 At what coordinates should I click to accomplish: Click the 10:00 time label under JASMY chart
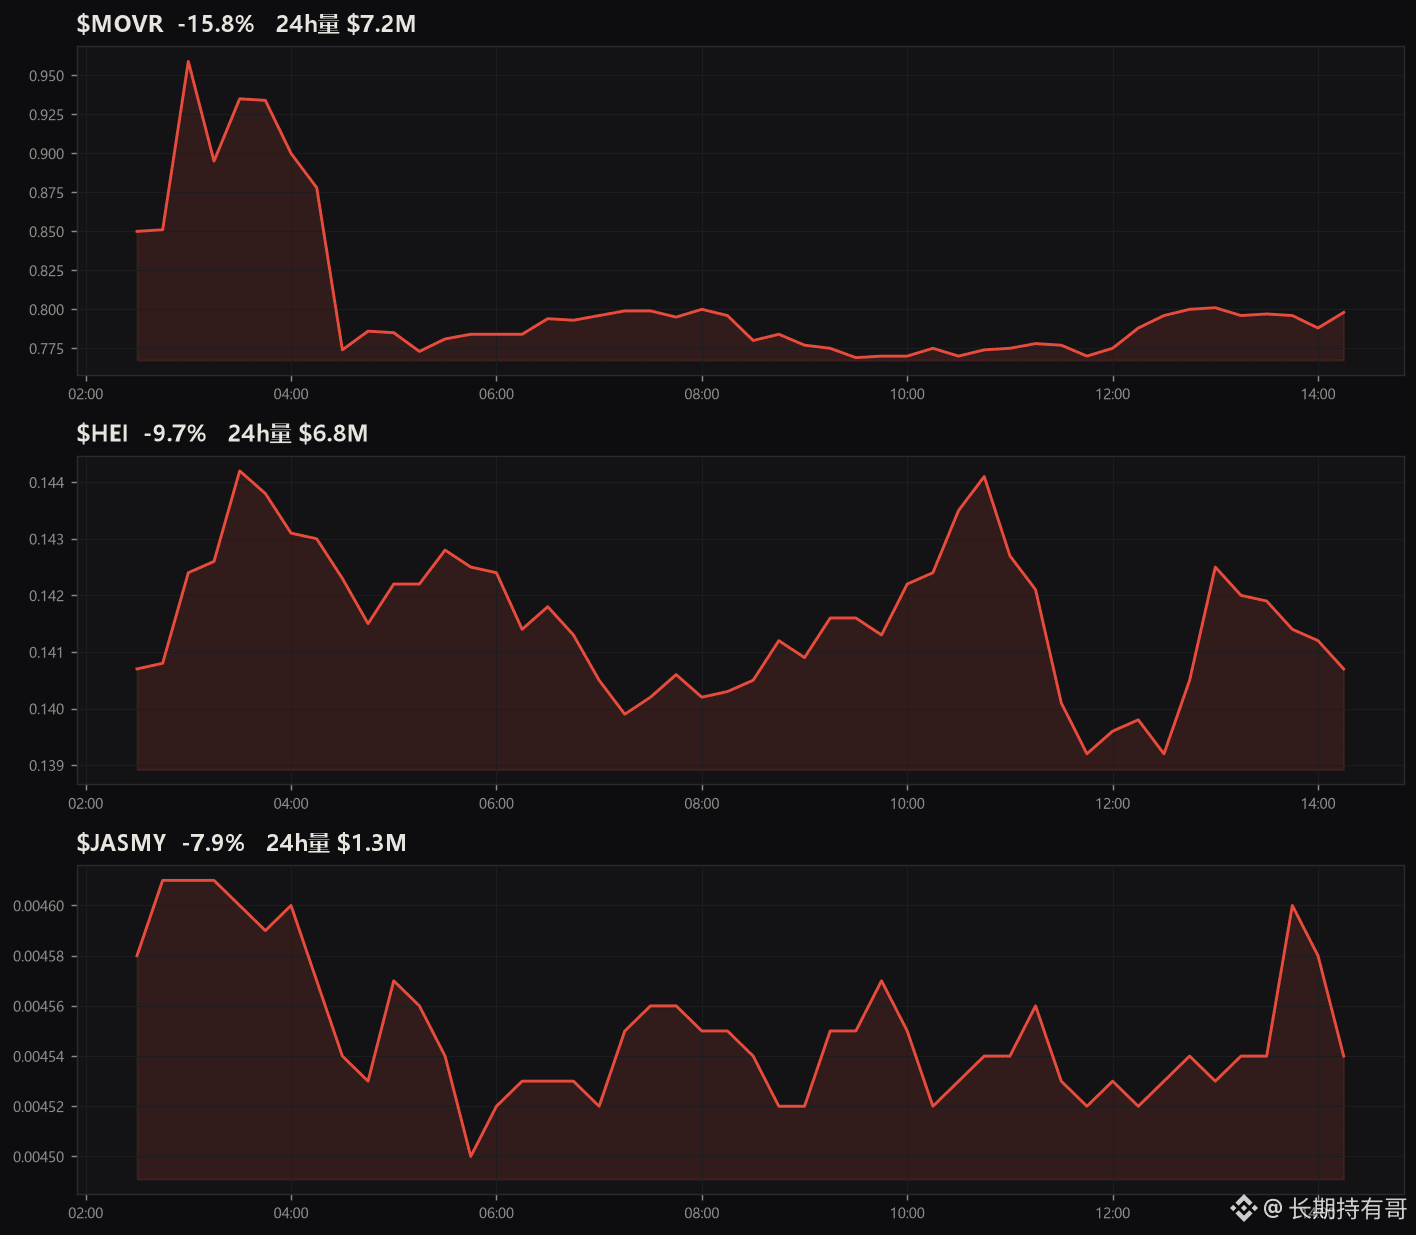point(908,1213)
